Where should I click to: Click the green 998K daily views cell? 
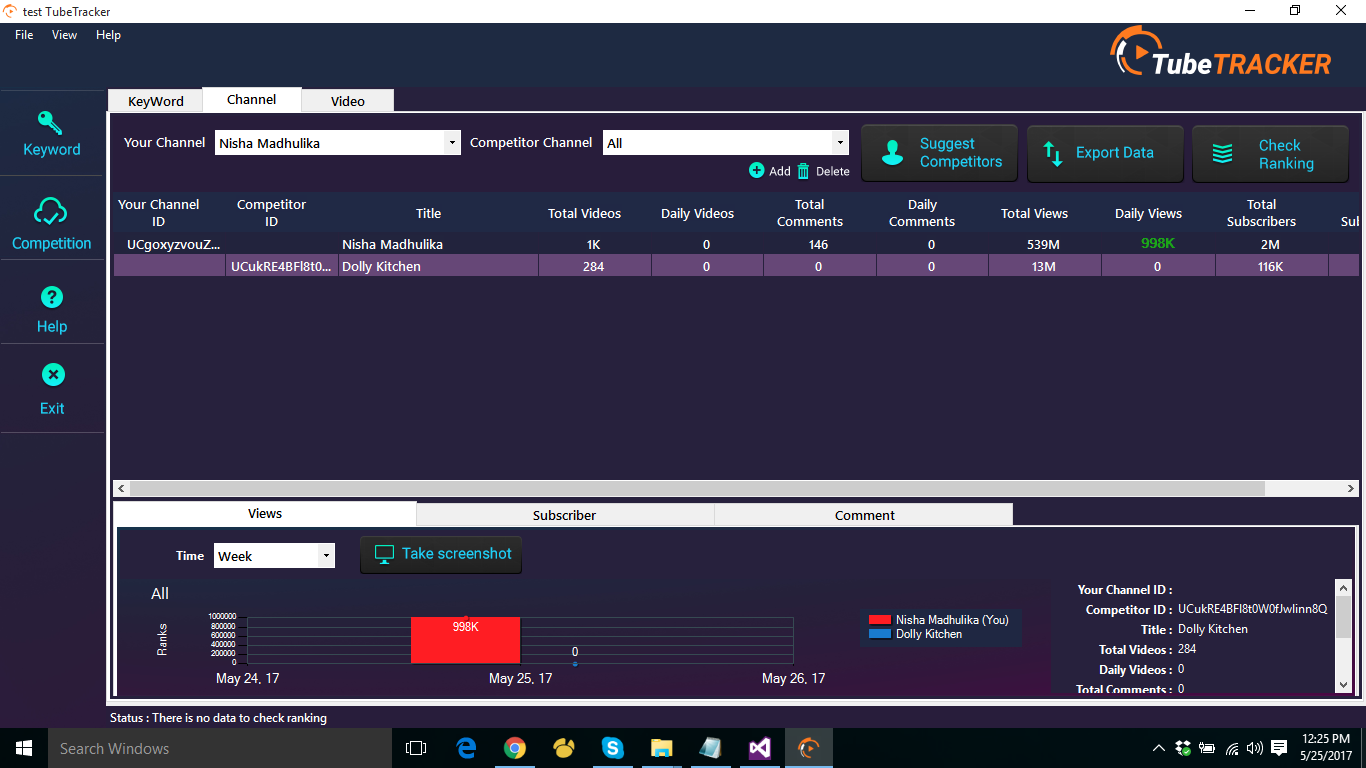(1157, 243)
